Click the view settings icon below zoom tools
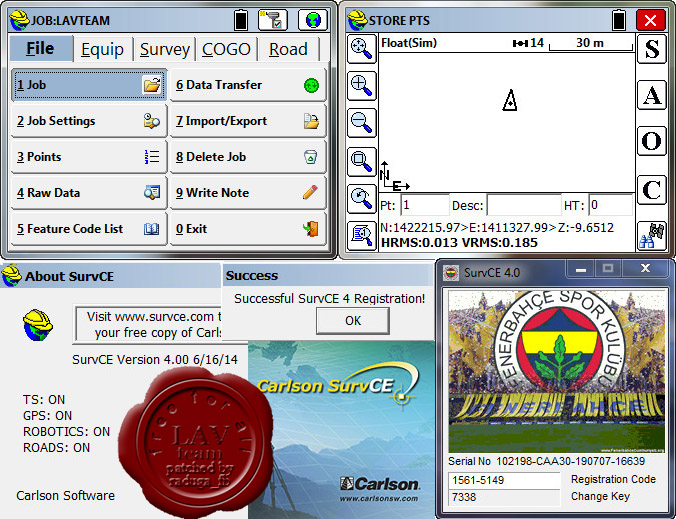This screenshot has height=519, width=676. point(361,236)
